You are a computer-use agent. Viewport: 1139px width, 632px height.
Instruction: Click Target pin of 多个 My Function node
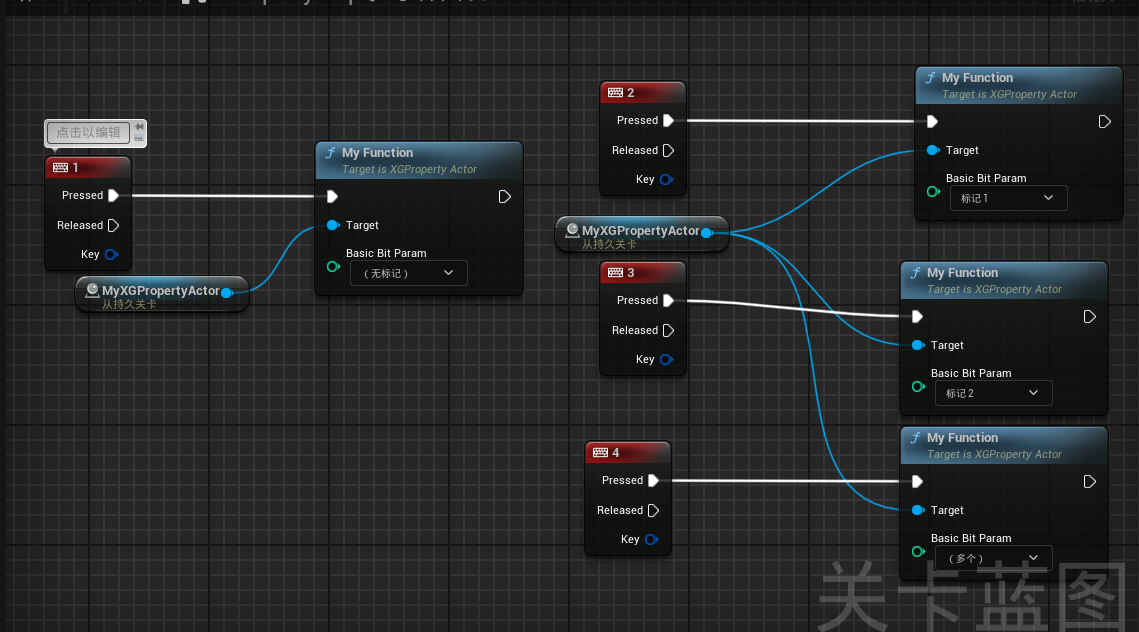pyautogui.click(x=918, y=510)
